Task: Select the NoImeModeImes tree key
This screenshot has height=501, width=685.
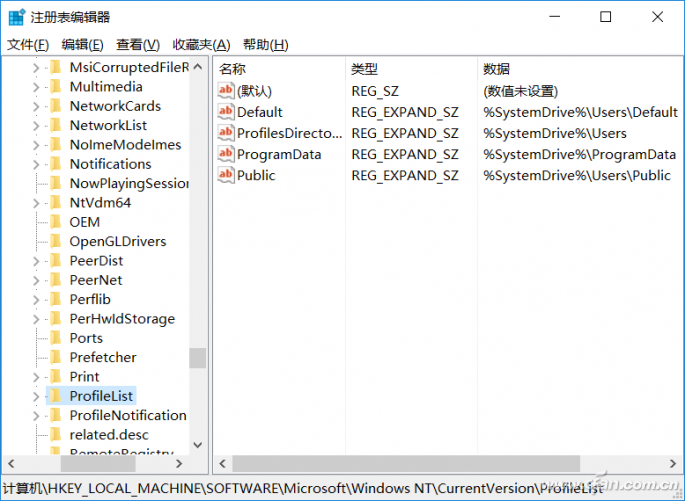Action: 125,145
